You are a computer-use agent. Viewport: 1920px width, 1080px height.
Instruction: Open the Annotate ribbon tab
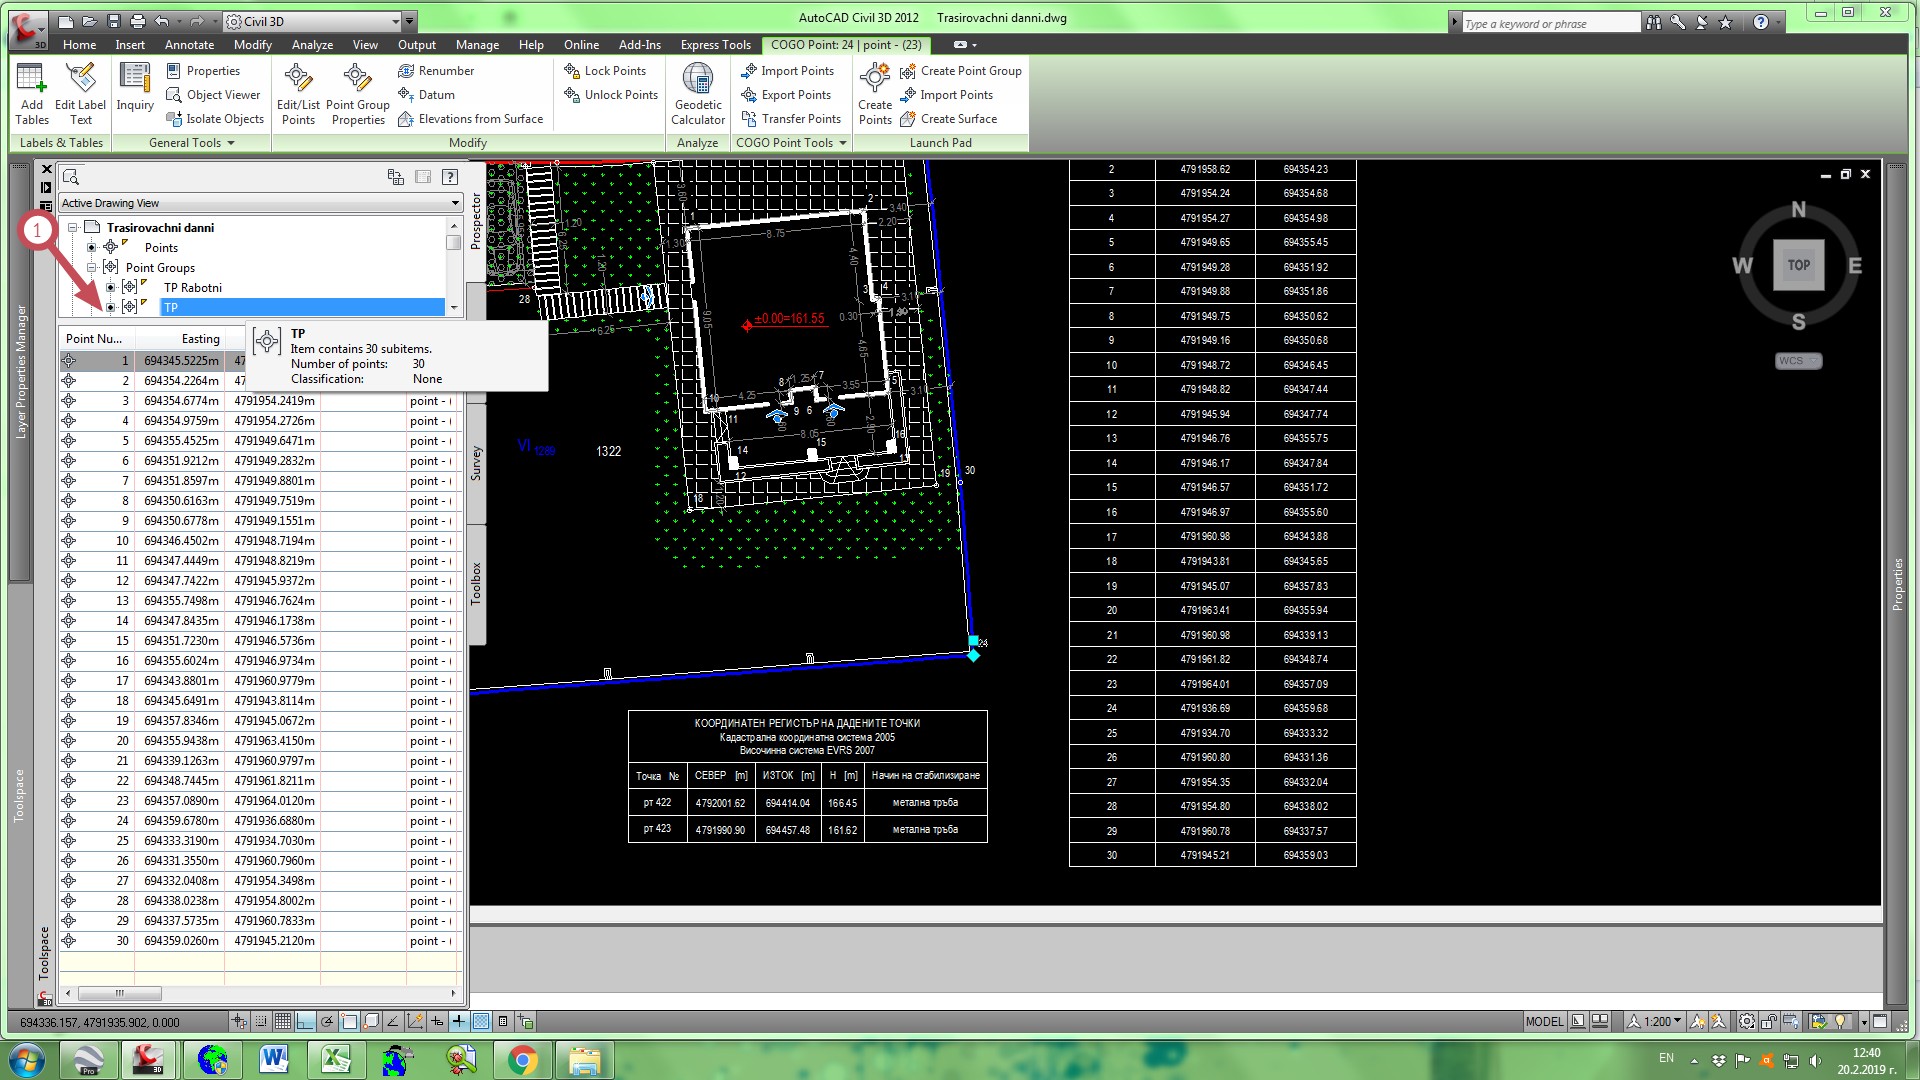pyautogui.click(x=189, y=45)
